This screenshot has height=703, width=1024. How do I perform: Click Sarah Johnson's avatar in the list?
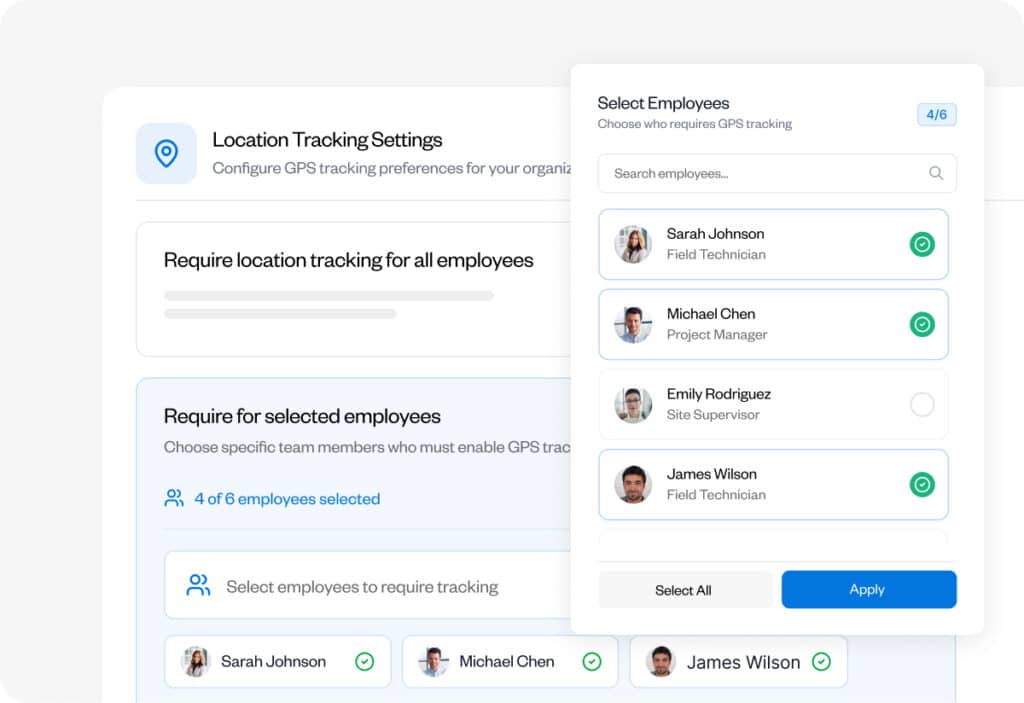633,244
